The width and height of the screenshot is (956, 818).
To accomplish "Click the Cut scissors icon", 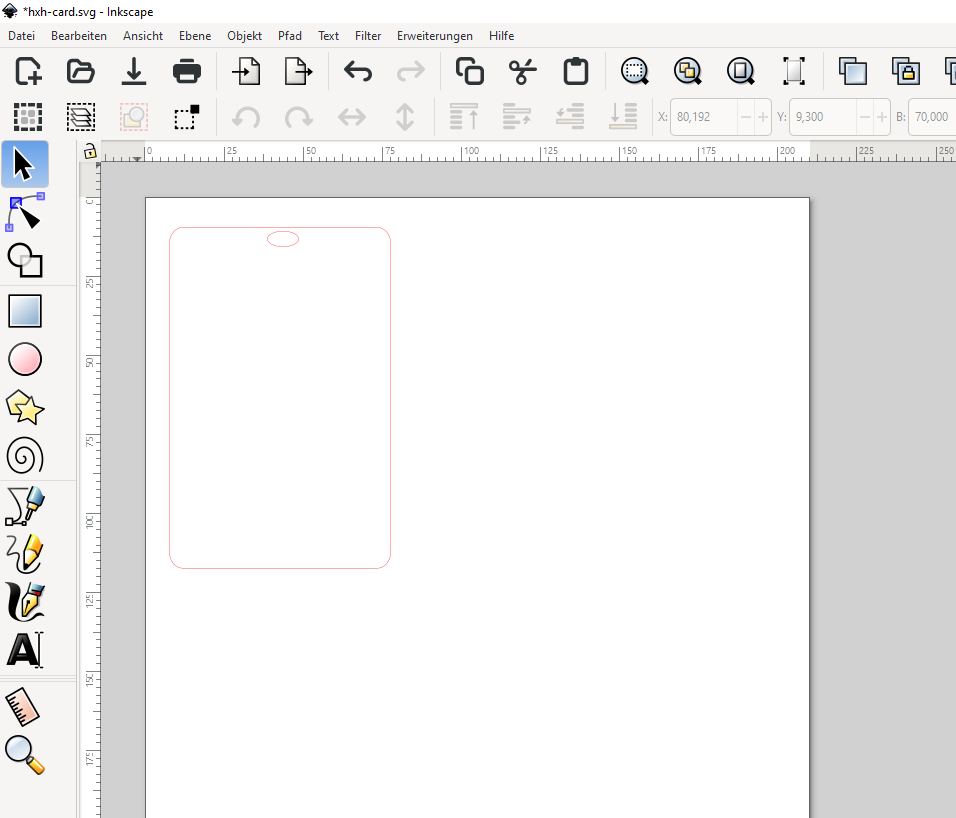I will point(522,72).
